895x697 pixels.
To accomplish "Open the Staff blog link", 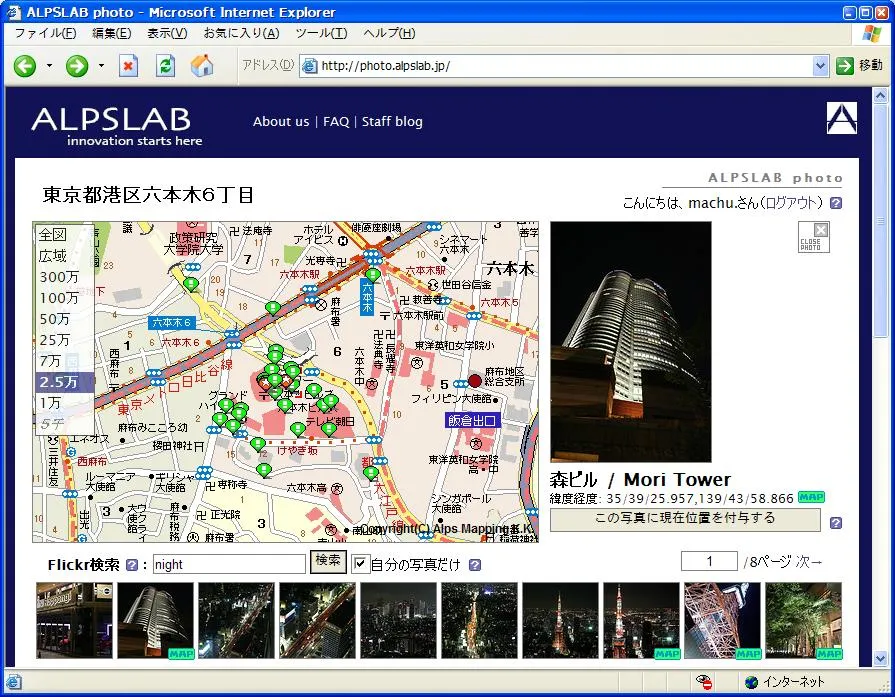I will click(x=392, y=122).
